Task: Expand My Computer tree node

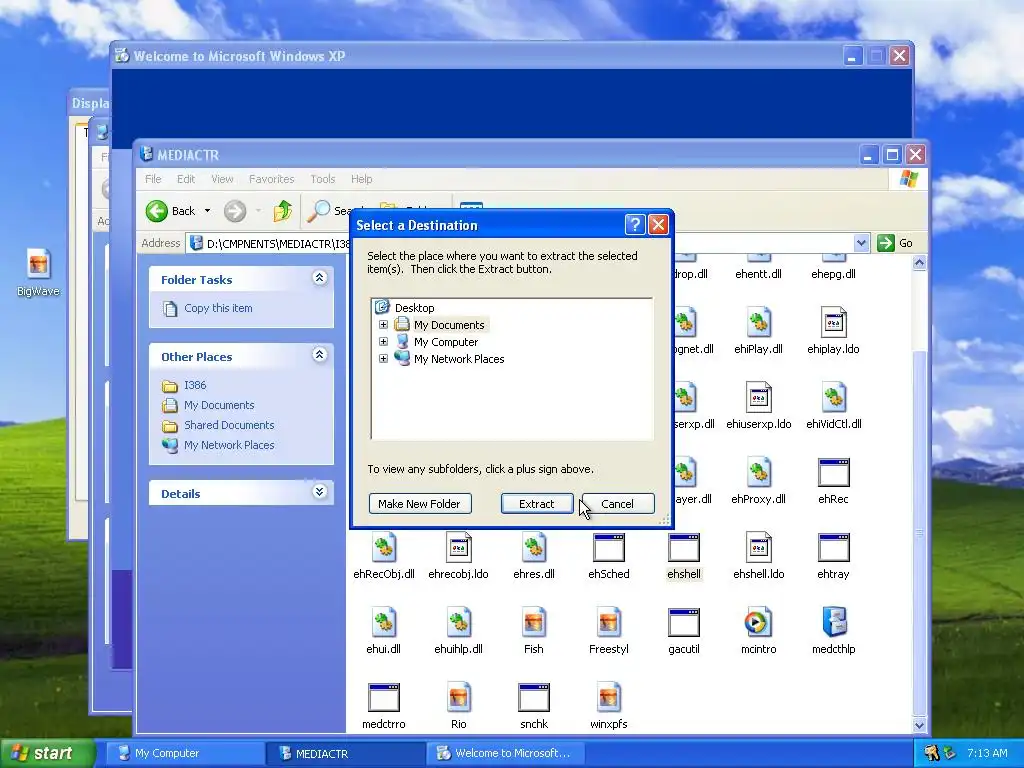Action: (383, 342)
